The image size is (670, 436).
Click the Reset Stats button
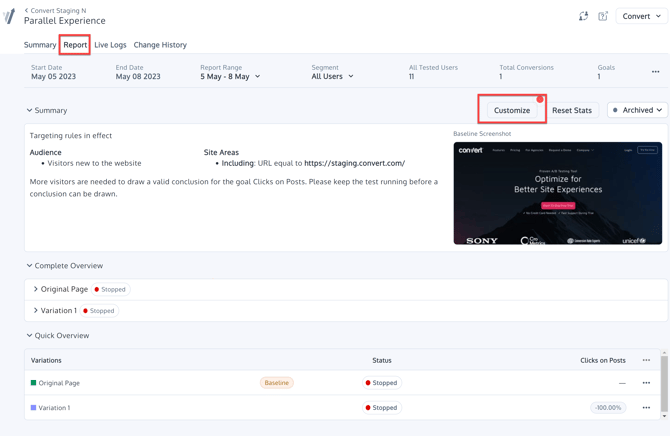[x=572, y=110]
